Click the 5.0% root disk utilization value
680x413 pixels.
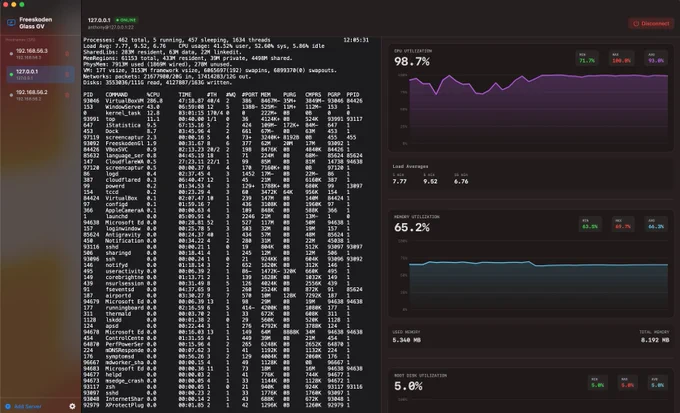tap(408, 386)
